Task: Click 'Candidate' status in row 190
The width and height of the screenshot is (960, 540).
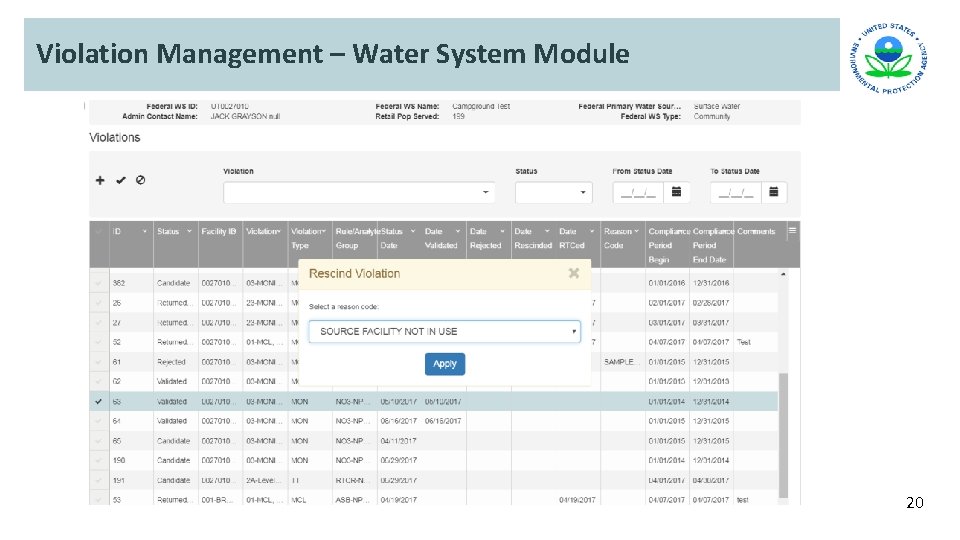Action: (x=173, y=460)
